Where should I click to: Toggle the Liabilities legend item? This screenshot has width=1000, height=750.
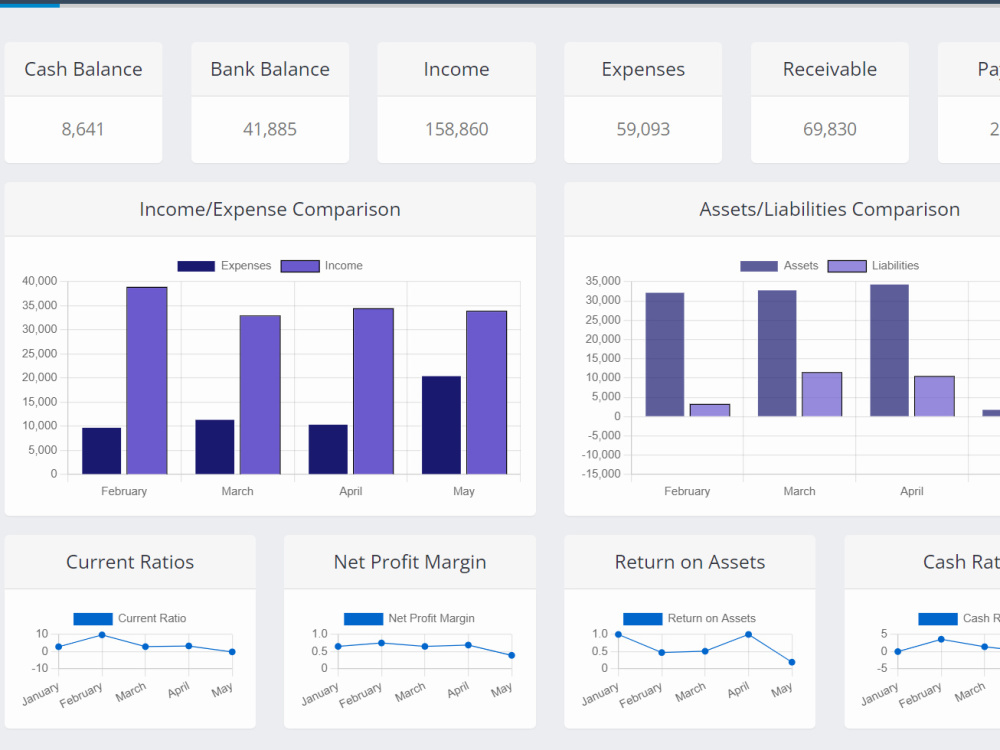pyautogui.click(x=873, y=266)
